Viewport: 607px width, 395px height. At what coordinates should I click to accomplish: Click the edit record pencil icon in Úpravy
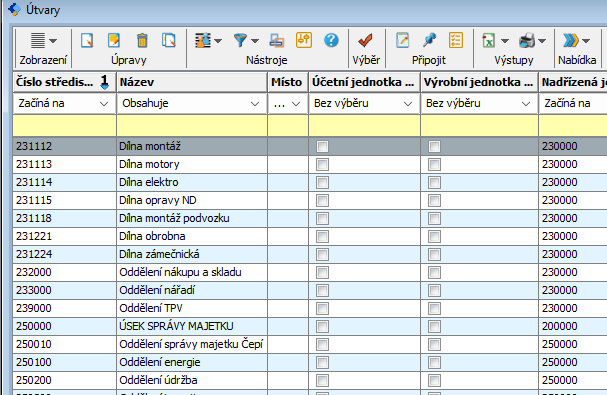(114, 40)
